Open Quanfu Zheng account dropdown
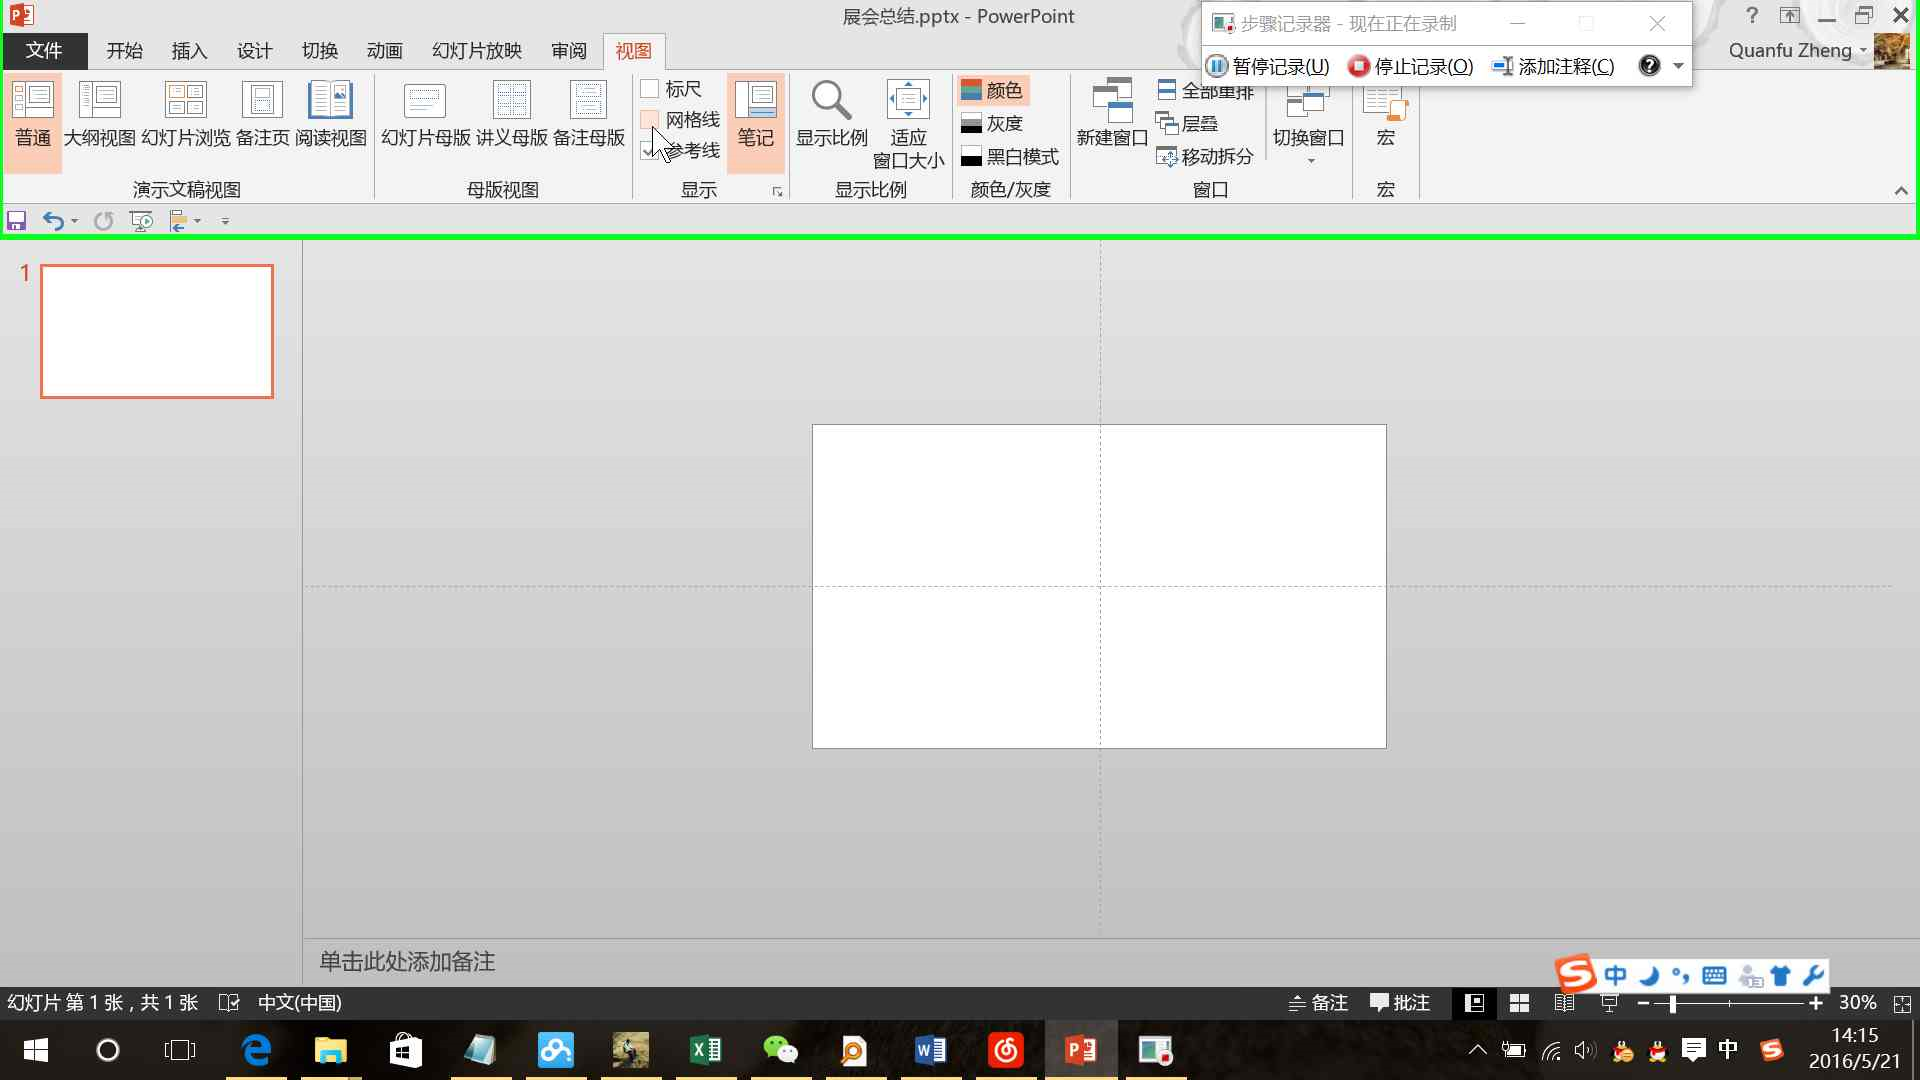This screenshot has width=1920, height=1080. pos(1798,51)
